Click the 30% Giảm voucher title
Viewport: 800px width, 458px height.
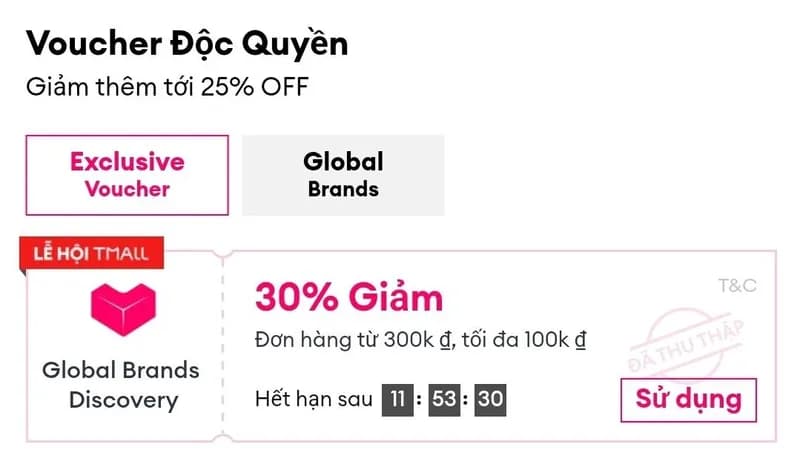(x=348, y=297)
